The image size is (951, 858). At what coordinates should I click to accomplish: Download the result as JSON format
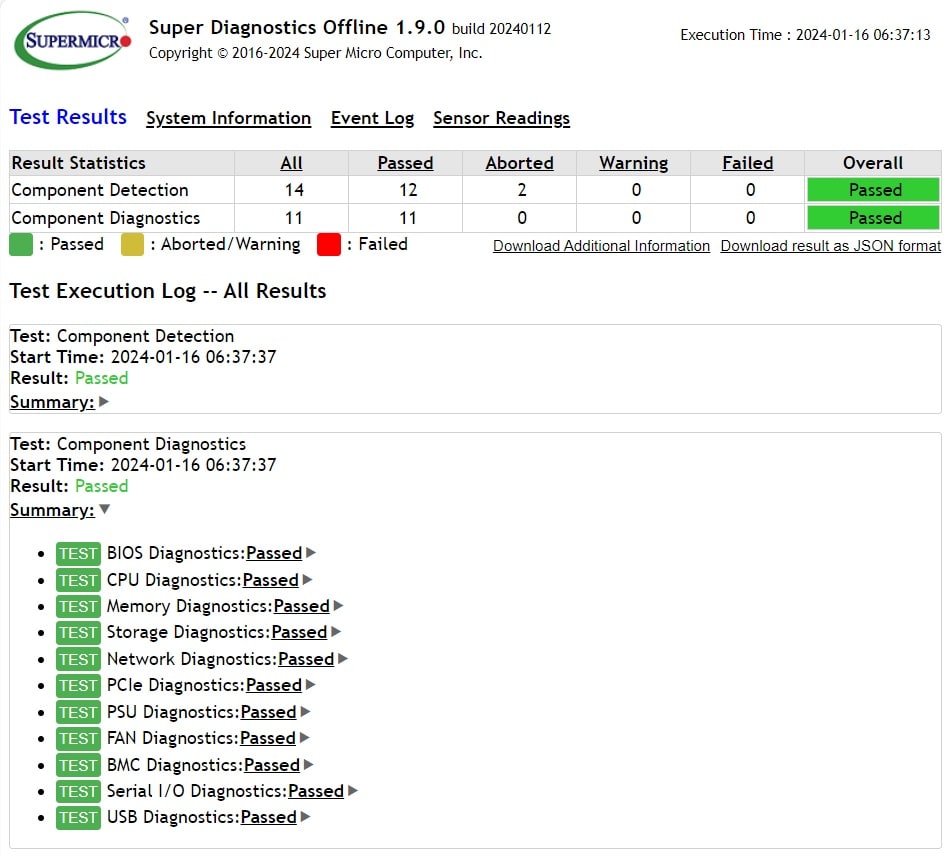[829, 245]
